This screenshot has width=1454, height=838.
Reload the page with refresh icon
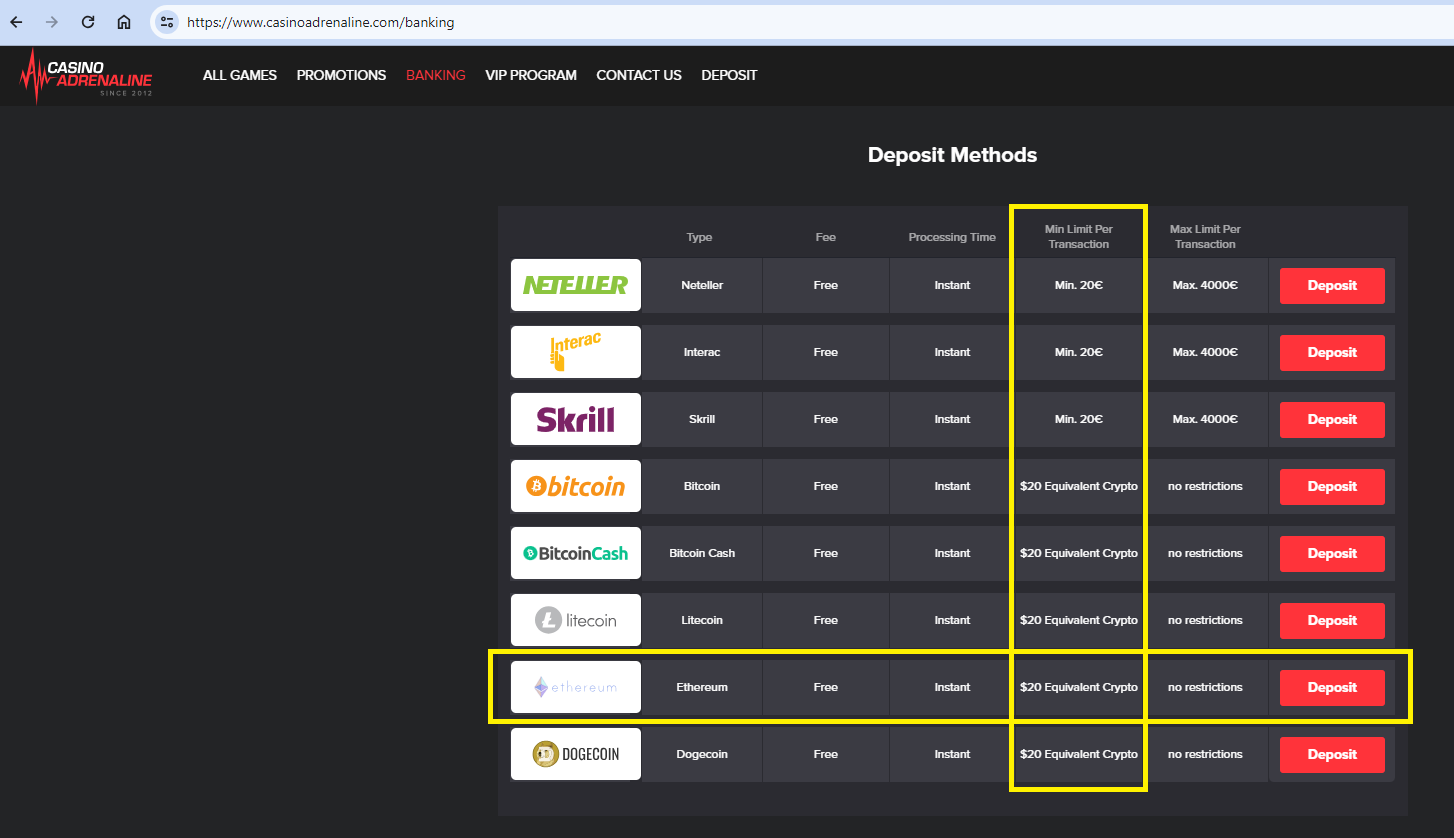click(x=88, y=22)
